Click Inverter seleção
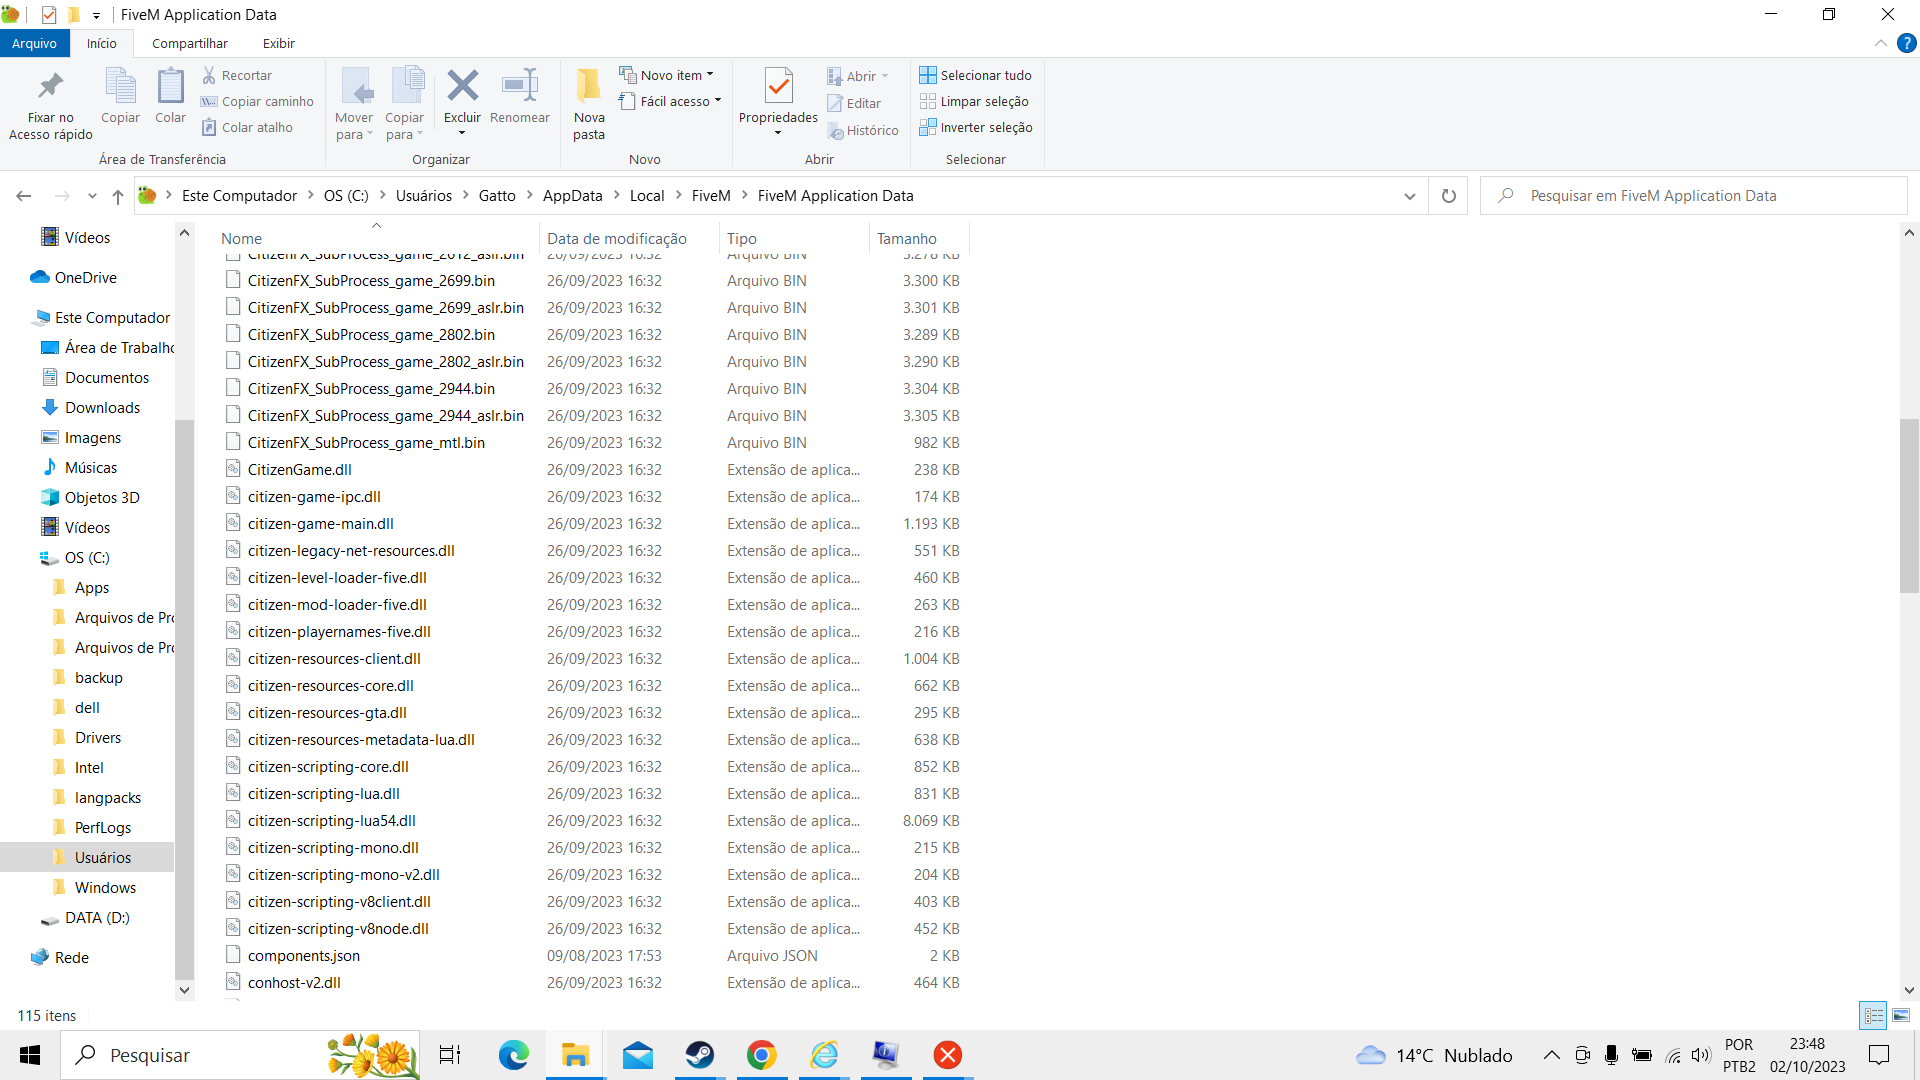The height and width of the screenshot is (1080, 1920). [x=976, y=127]
